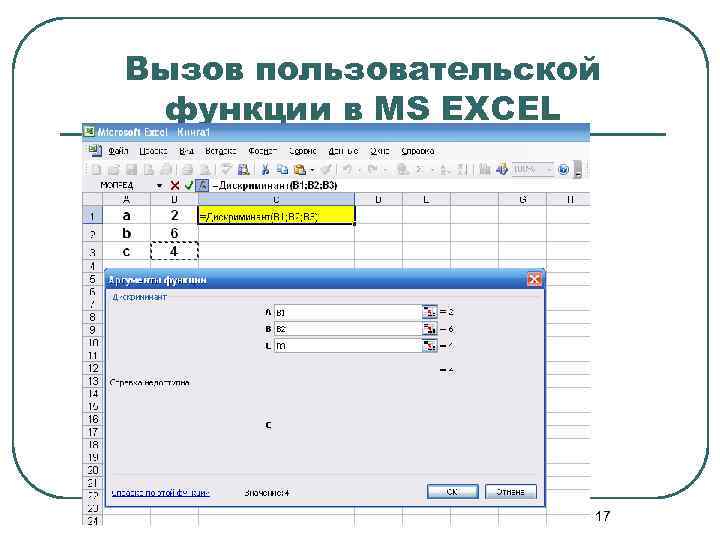Select cell B1 containing '2'
This screenshot has width=720, height=540.
tap(174, 215)
